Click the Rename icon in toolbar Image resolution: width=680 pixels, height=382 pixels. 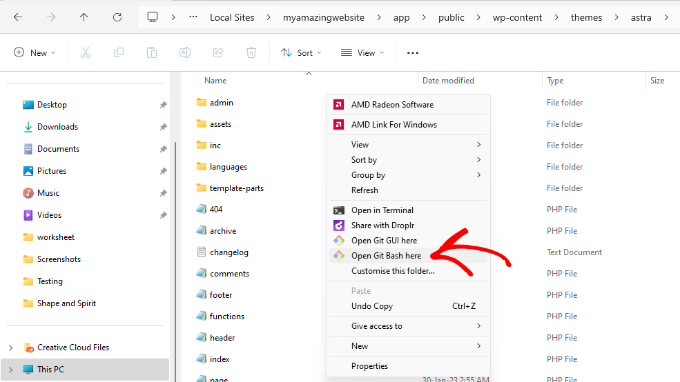coord(185,53)
